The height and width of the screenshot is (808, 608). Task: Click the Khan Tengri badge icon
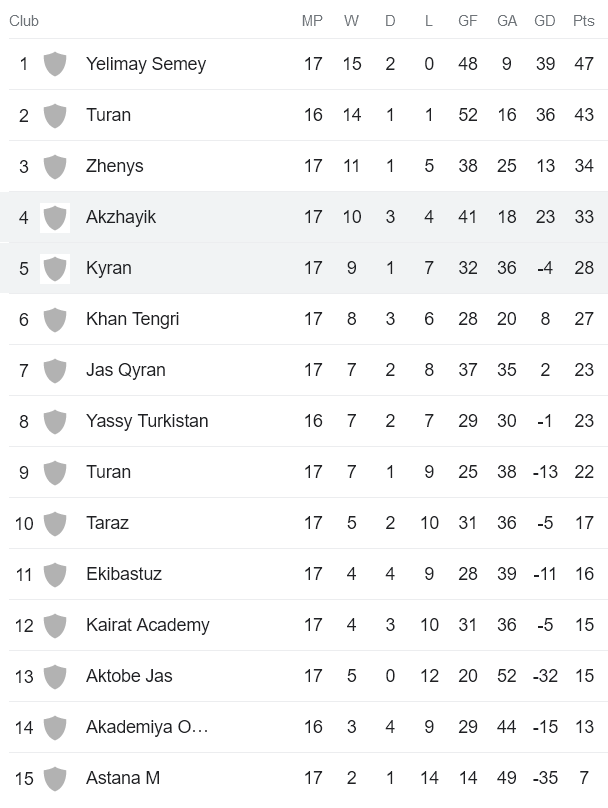click(55, 319)
